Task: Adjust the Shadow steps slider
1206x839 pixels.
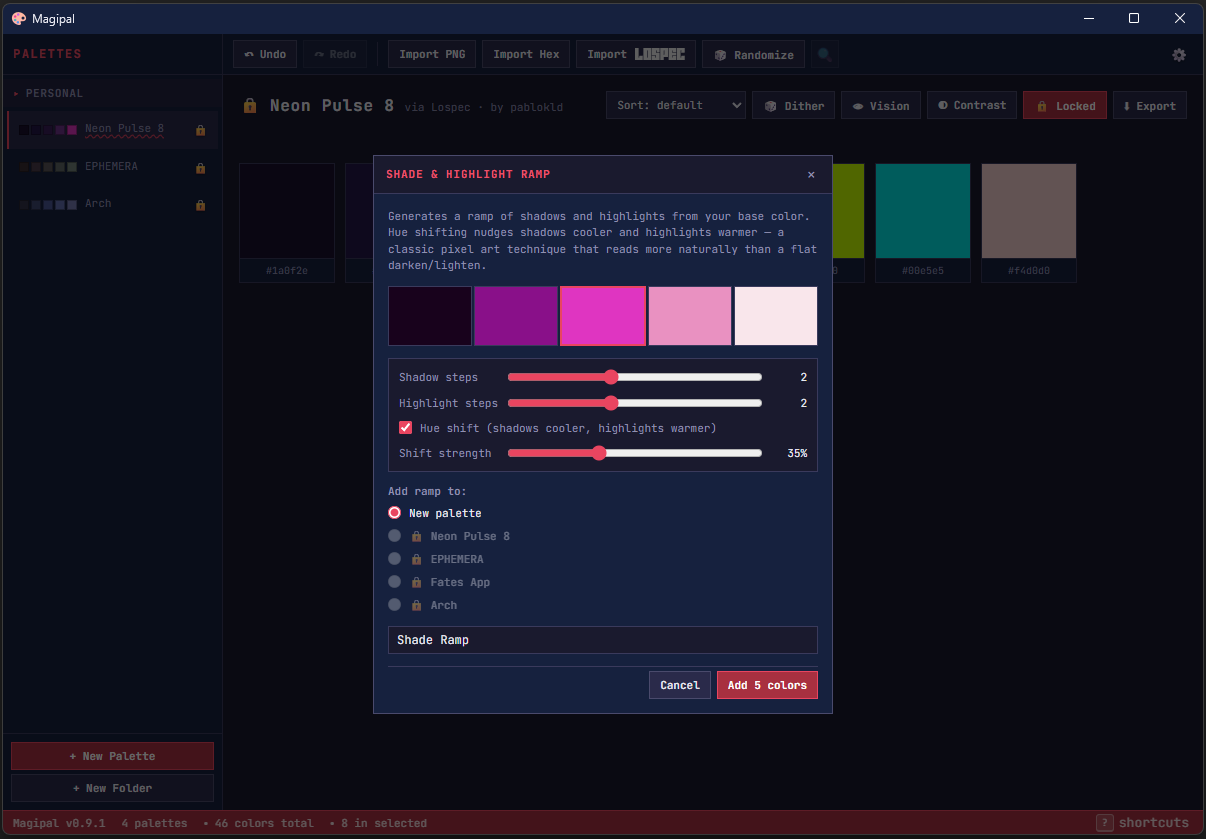Action: pyautogui.click(x=635, y=377)
